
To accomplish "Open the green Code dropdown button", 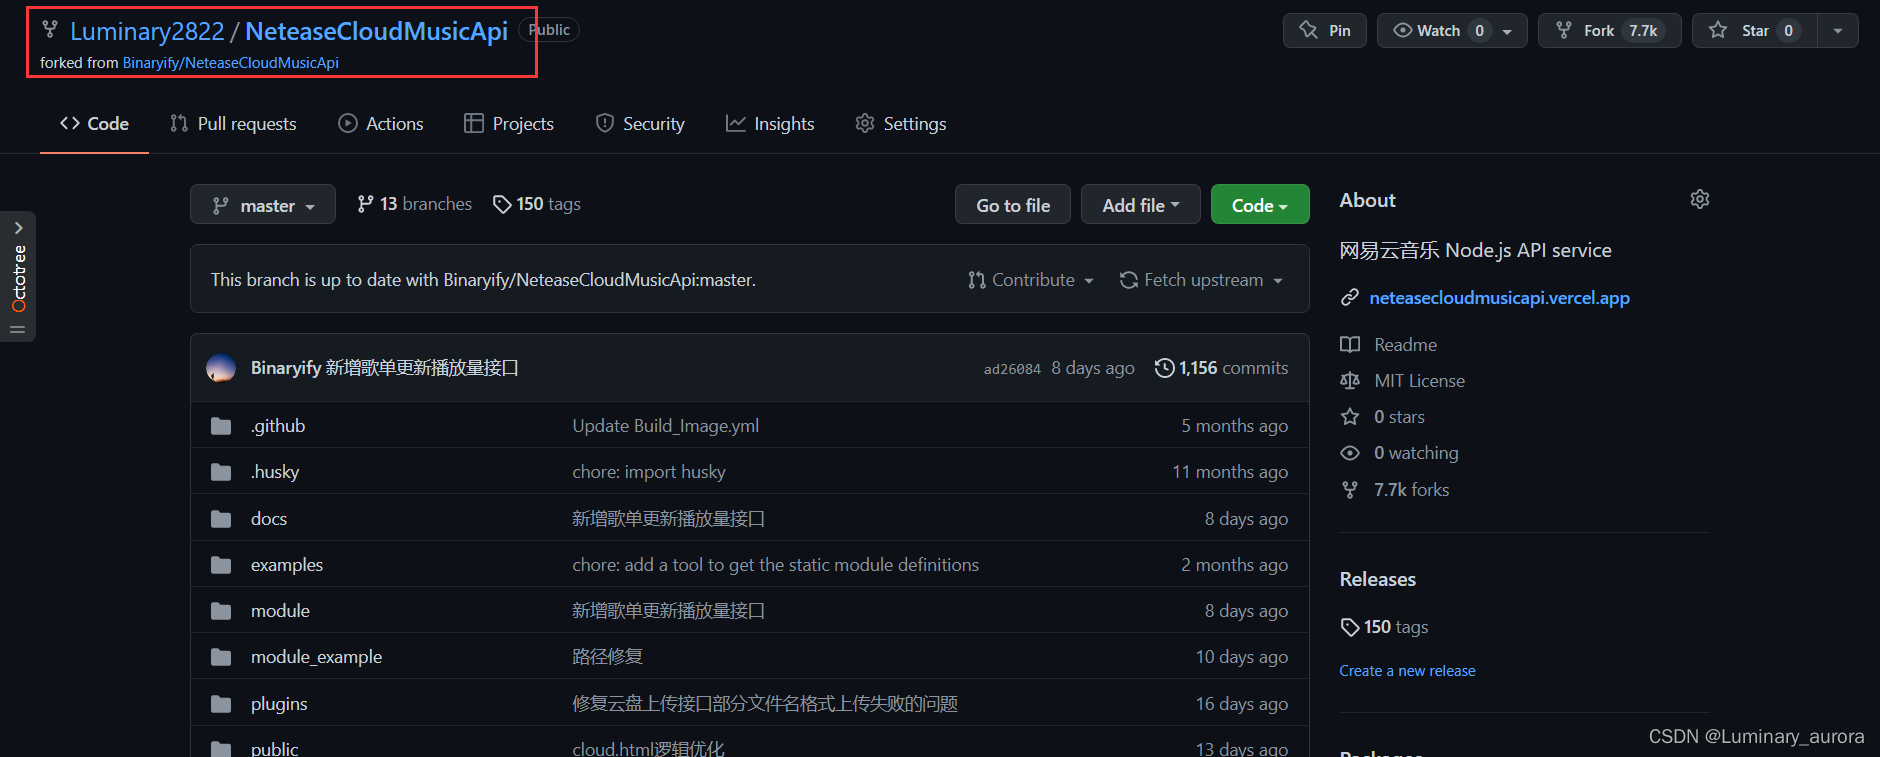I will [x=1260, y=205].
